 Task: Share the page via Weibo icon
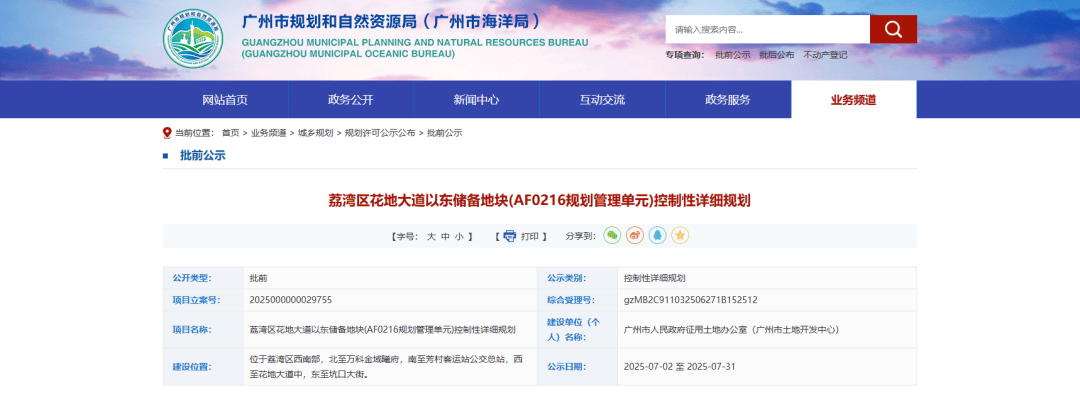635,236
